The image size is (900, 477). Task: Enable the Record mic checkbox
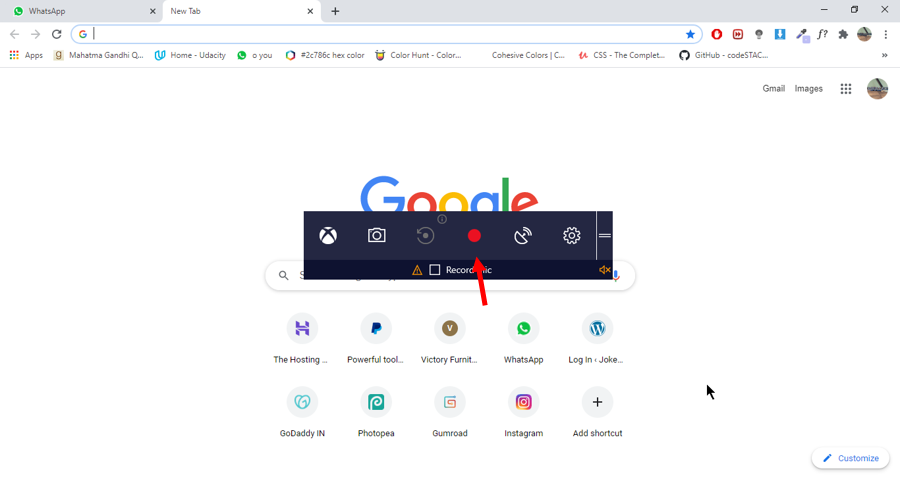point(435,270)
